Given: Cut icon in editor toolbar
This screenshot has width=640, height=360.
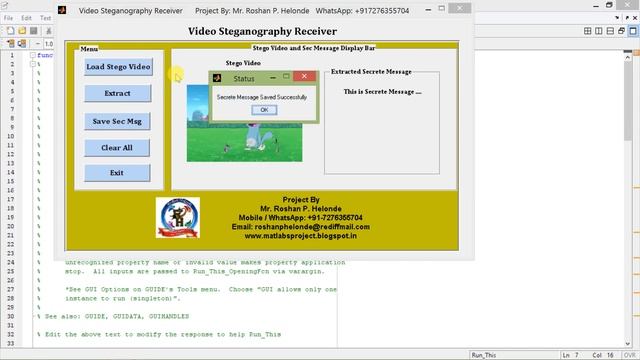Looking at the screenshot, I should point(49,31).
